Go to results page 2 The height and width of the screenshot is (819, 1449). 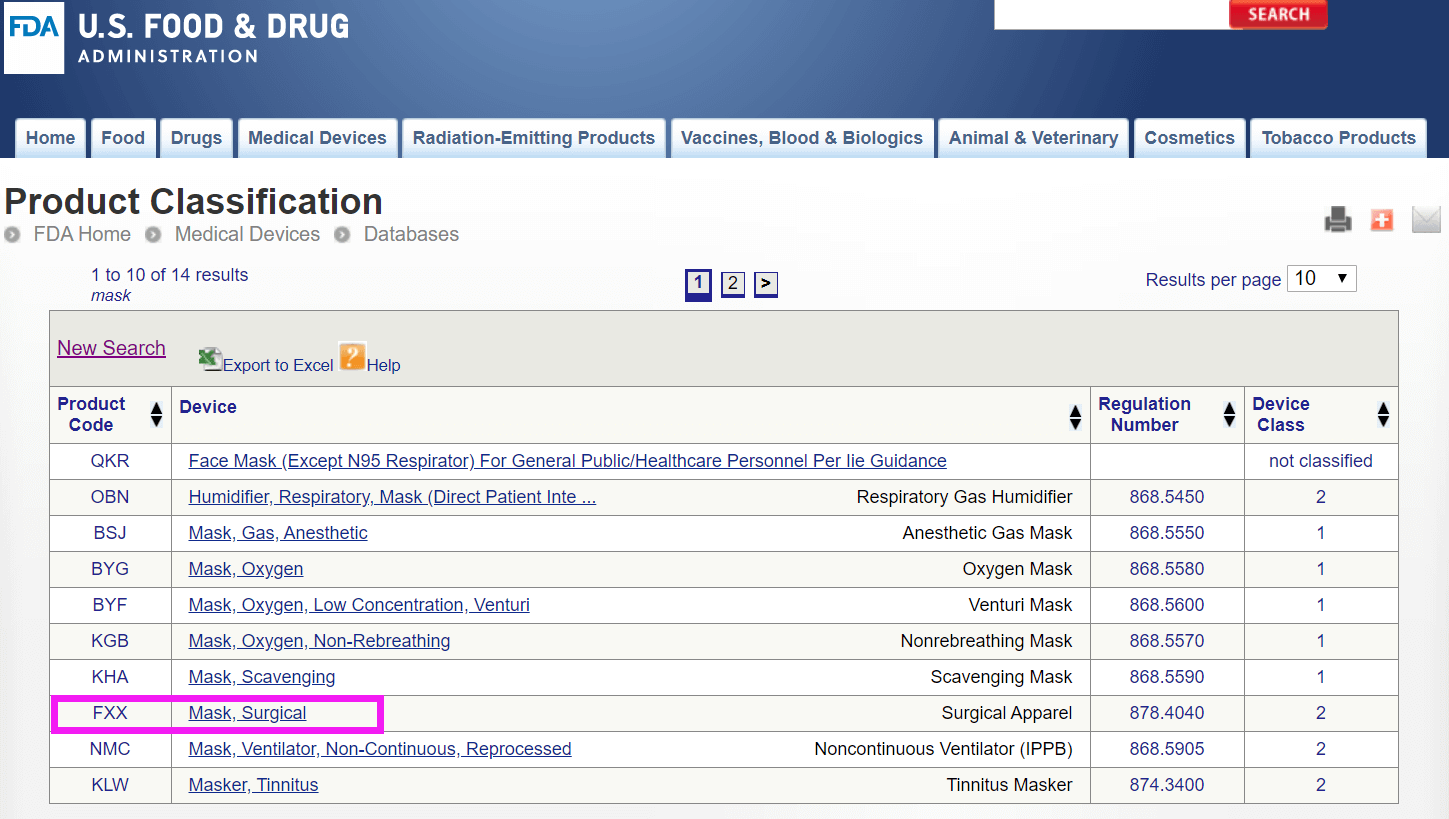(x=733, y=284)
